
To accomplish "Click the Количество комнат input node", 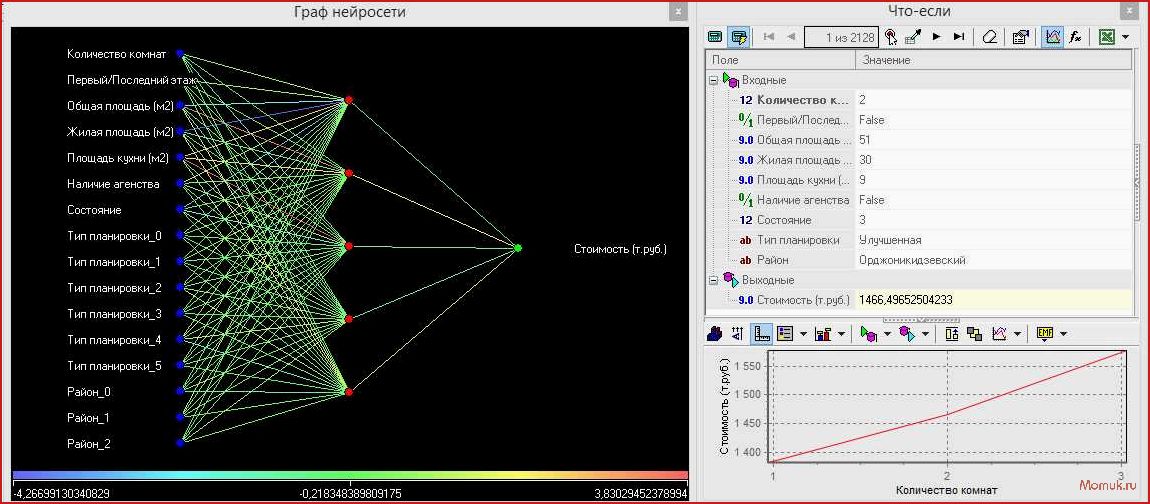I will click(x=180, y=54).
